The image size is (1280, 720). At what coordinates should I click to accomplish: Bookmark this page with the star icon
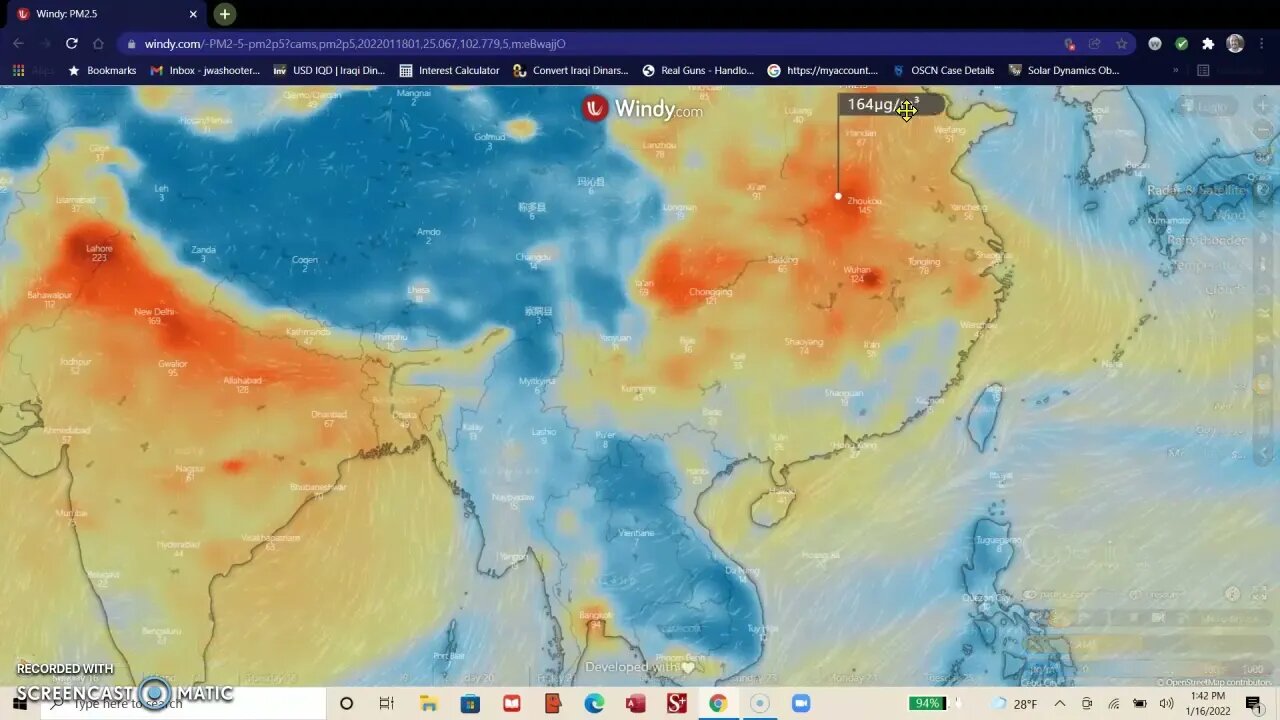point(1122,44)
